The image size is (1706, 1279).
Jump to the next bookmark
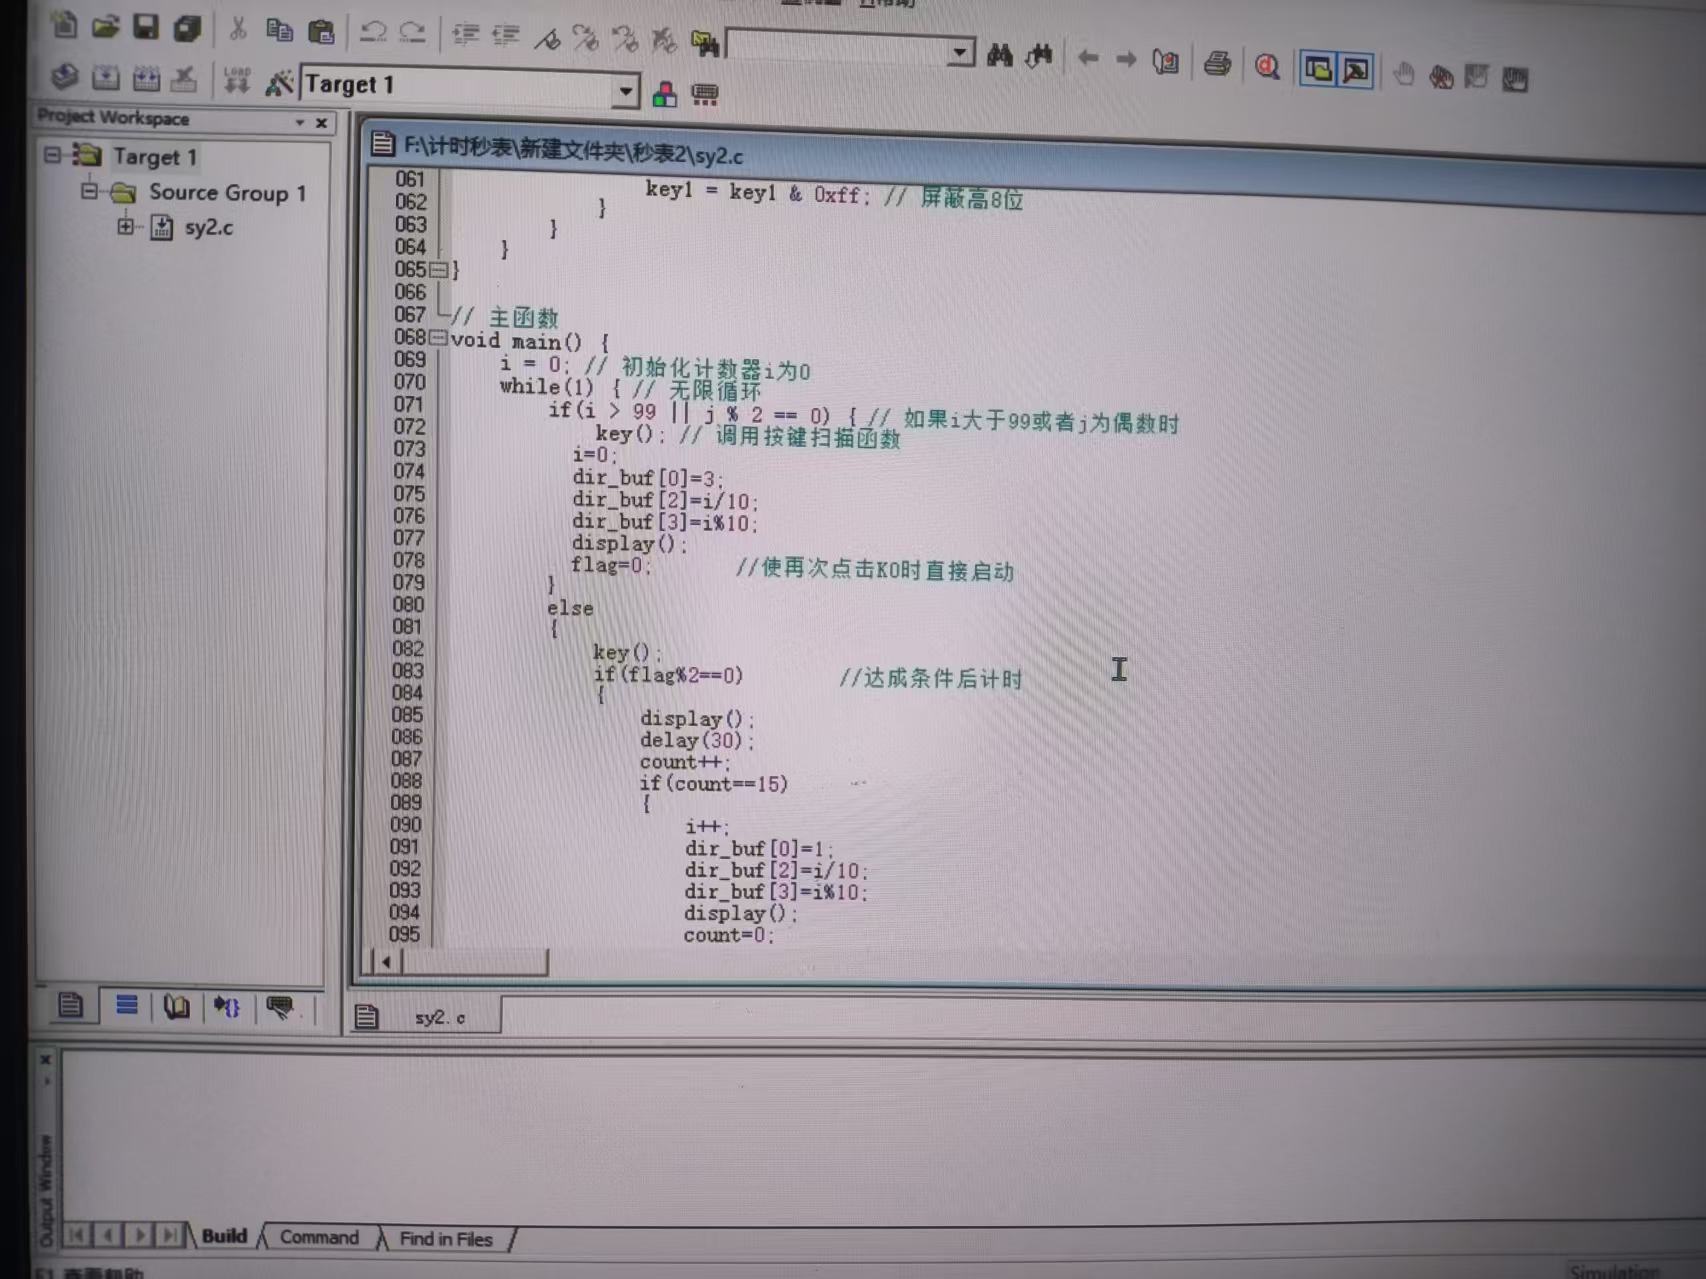[x=586, y=39]
